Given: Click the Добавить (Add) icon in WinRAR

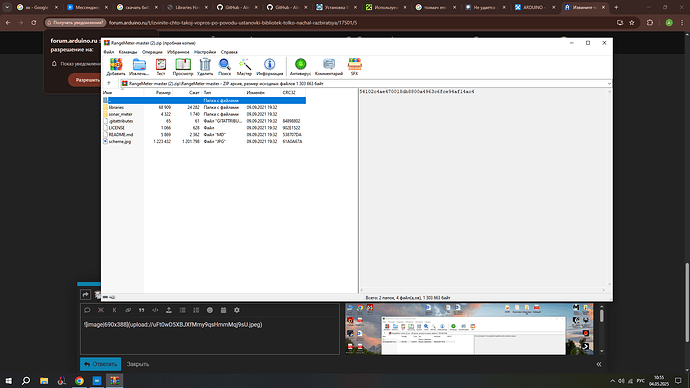Looking at the screenshot, I should coord(116,67).
